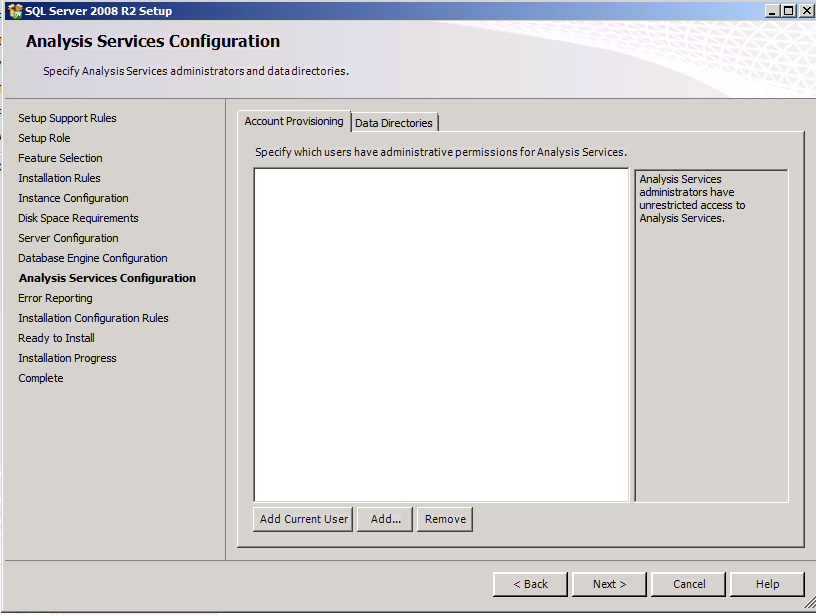
Task: Click the Server Configuration step
Action: [x=68, y=238]
